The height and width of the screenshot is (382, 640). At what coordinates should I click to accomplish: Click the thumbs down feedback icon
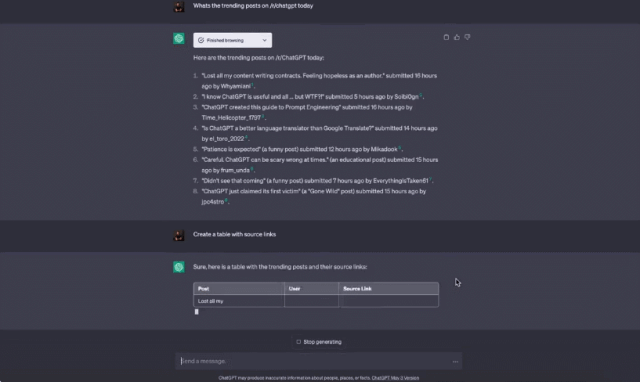coord(467,37)
